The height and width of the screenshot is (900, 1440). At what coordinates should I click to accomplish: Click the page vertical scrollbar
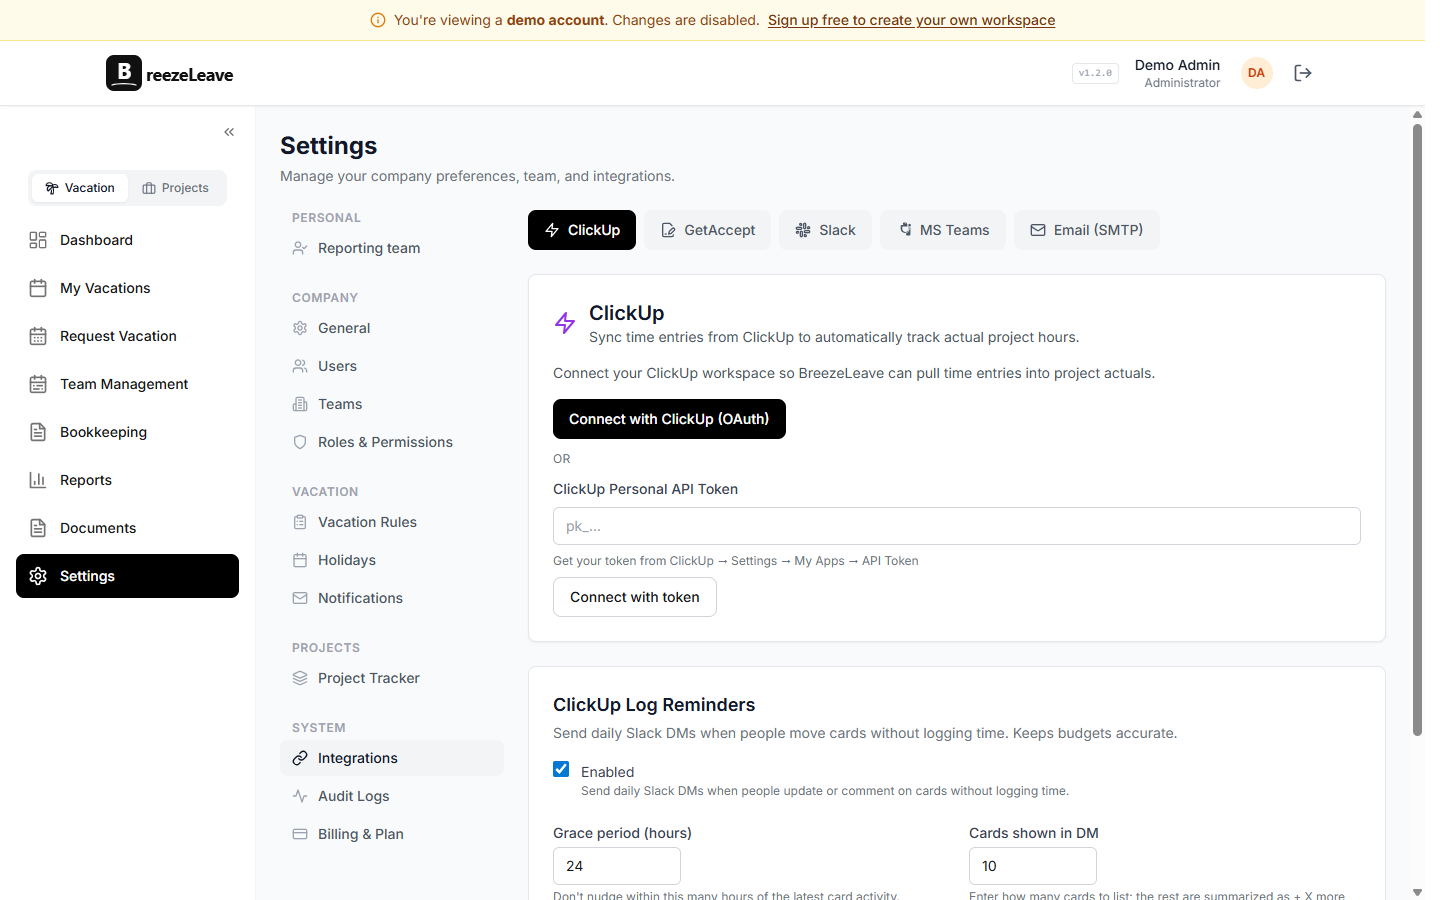[x=1417, y=430]
